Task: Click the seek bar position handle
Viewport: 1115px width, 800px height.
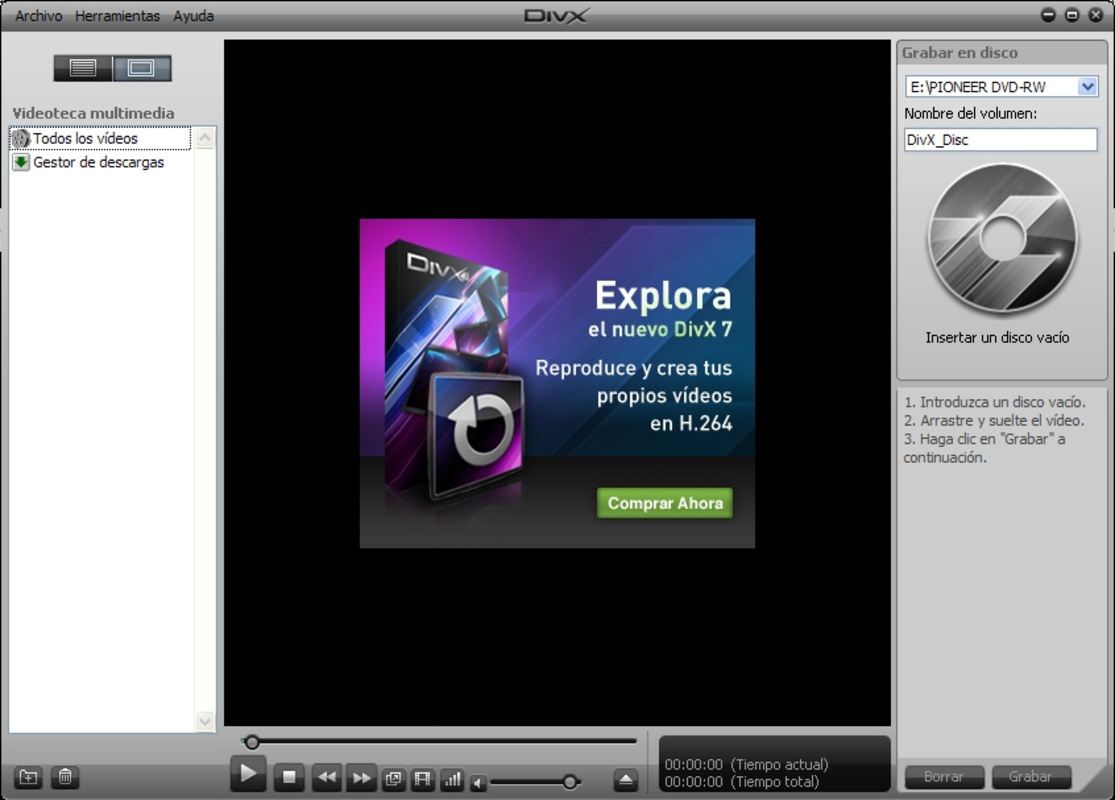Action: click(251, 742)
